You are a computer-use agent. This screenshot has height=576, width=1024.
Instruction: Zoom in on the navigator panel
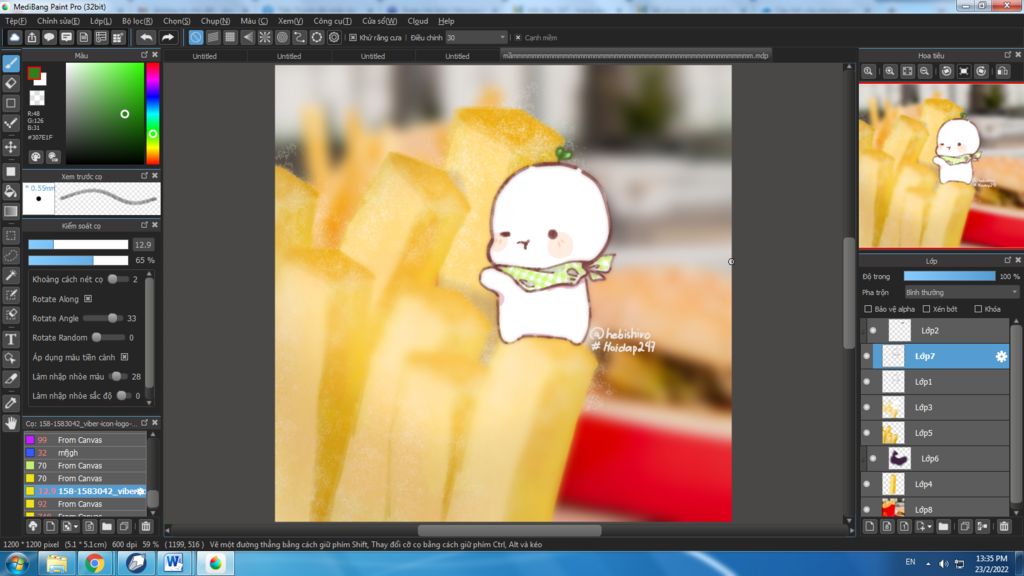pyautogui.click(x=889, y=71)
